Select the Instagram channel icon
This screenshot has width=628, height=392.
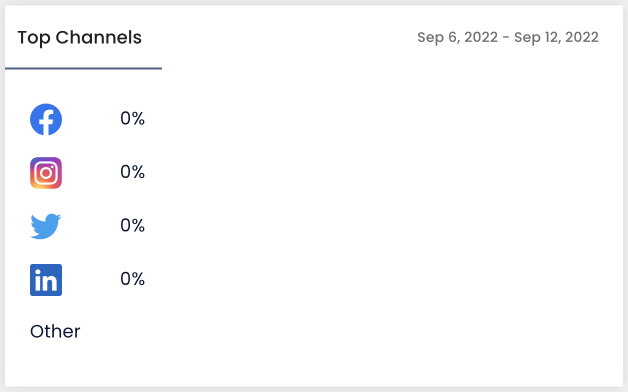tap(46, 173)
